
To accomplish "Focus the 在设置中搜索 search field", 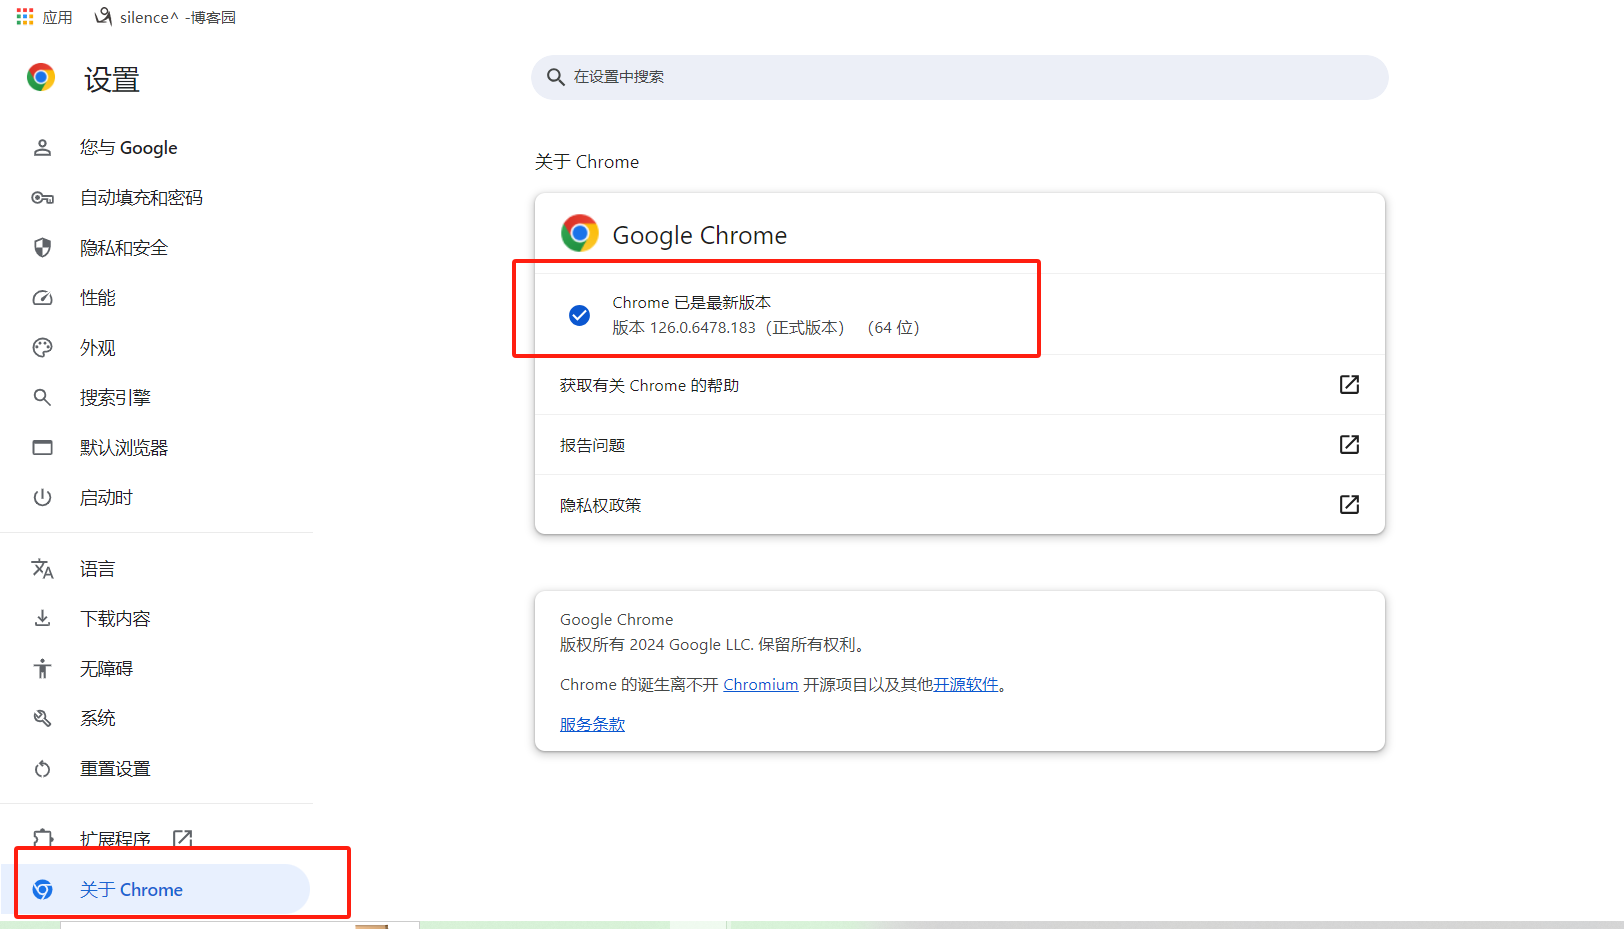I will click(x=960, y=77).
